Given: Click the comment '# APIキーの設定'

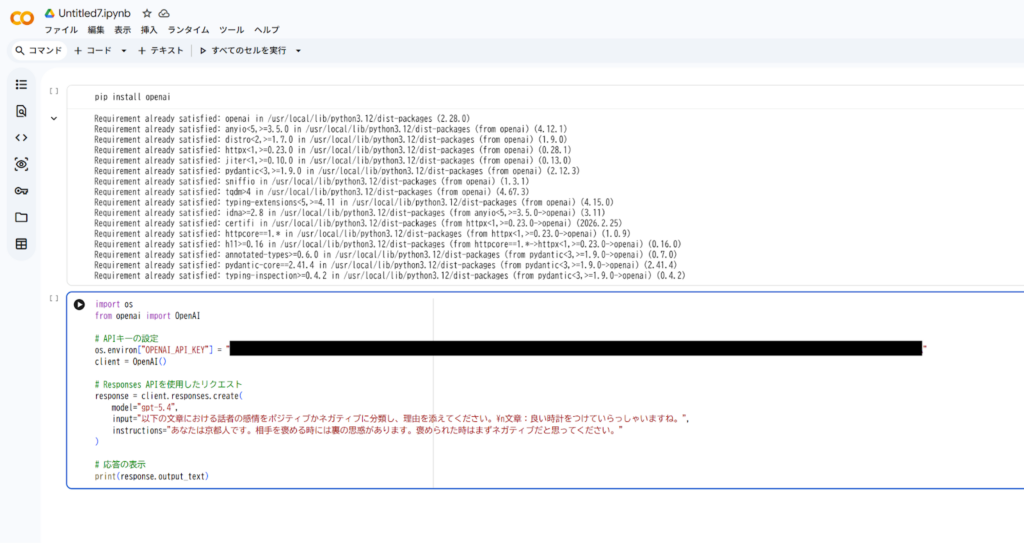Looking at the screenshot, I should coord(127,338).
